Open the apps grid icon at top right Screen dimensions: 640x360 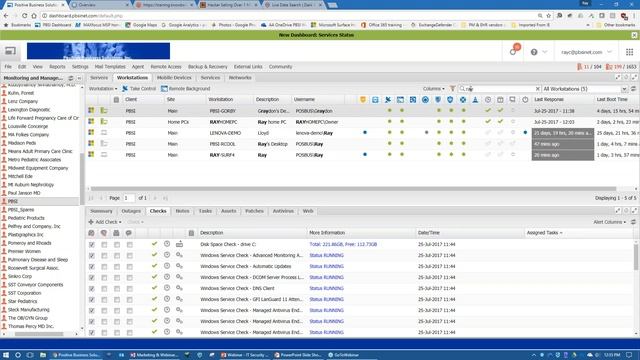point(629,52)
